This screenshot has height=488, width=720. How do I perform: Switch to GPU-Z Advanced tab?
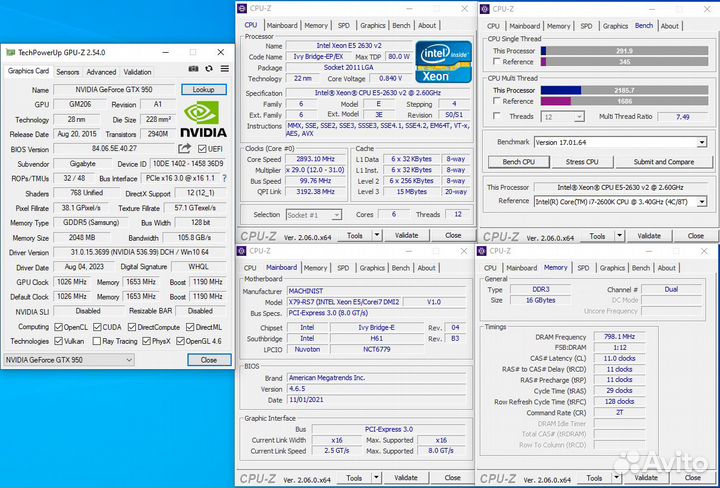[x=101, y=72]
